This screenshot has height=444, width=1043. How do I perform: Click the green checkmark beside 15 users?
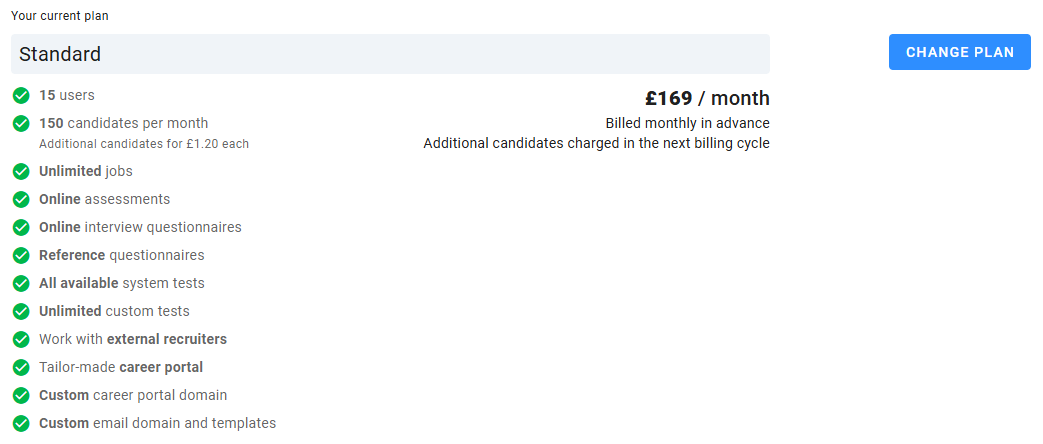tap(20, 96)
